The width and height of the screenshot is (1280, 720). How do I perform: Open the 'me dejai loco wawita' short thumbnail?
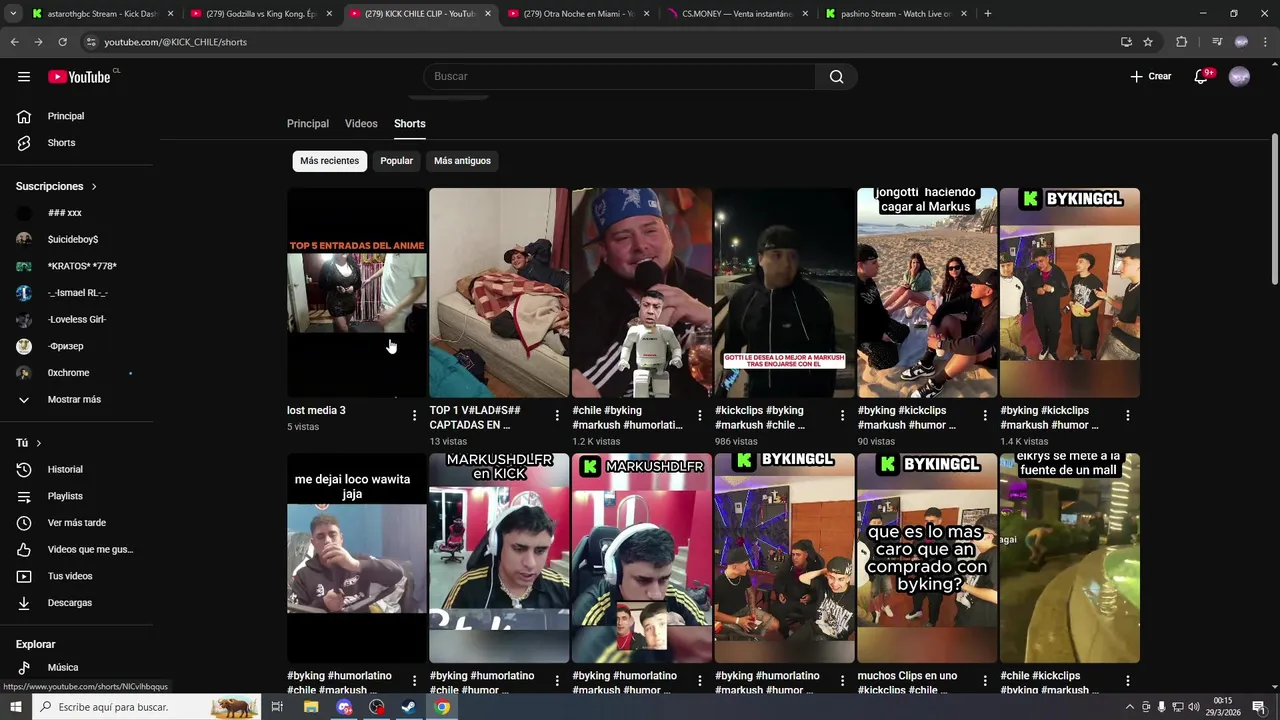coord(357,558)
